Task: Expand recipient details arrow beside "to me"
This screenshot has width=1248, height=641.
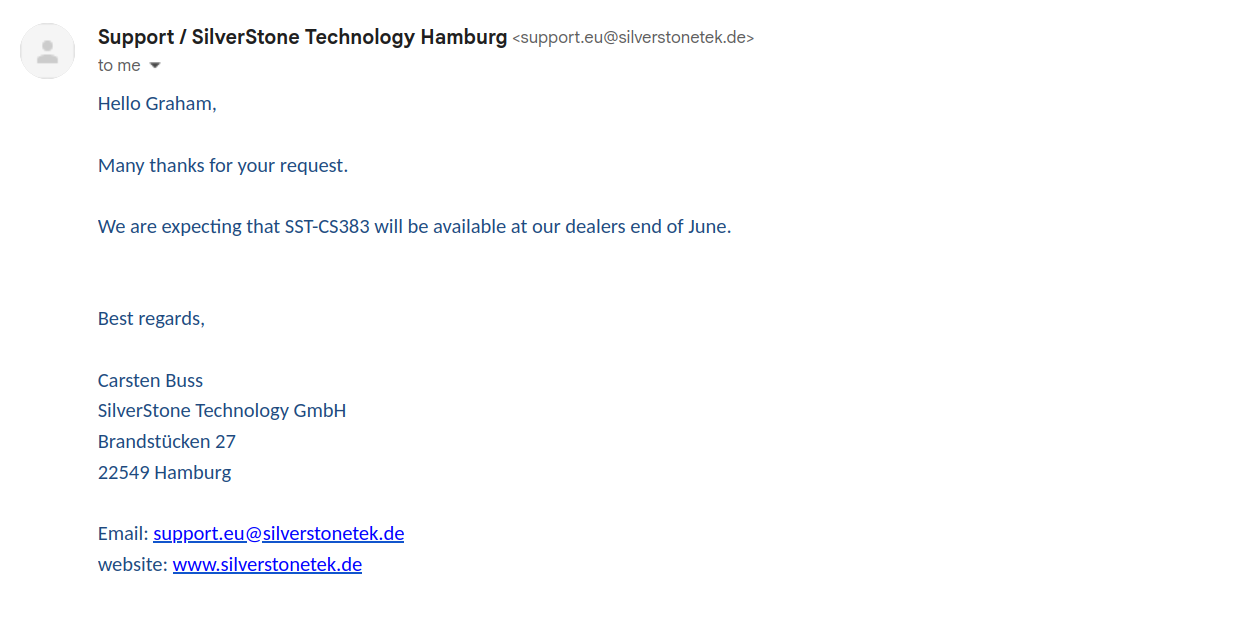Action: tap(155, 66)
